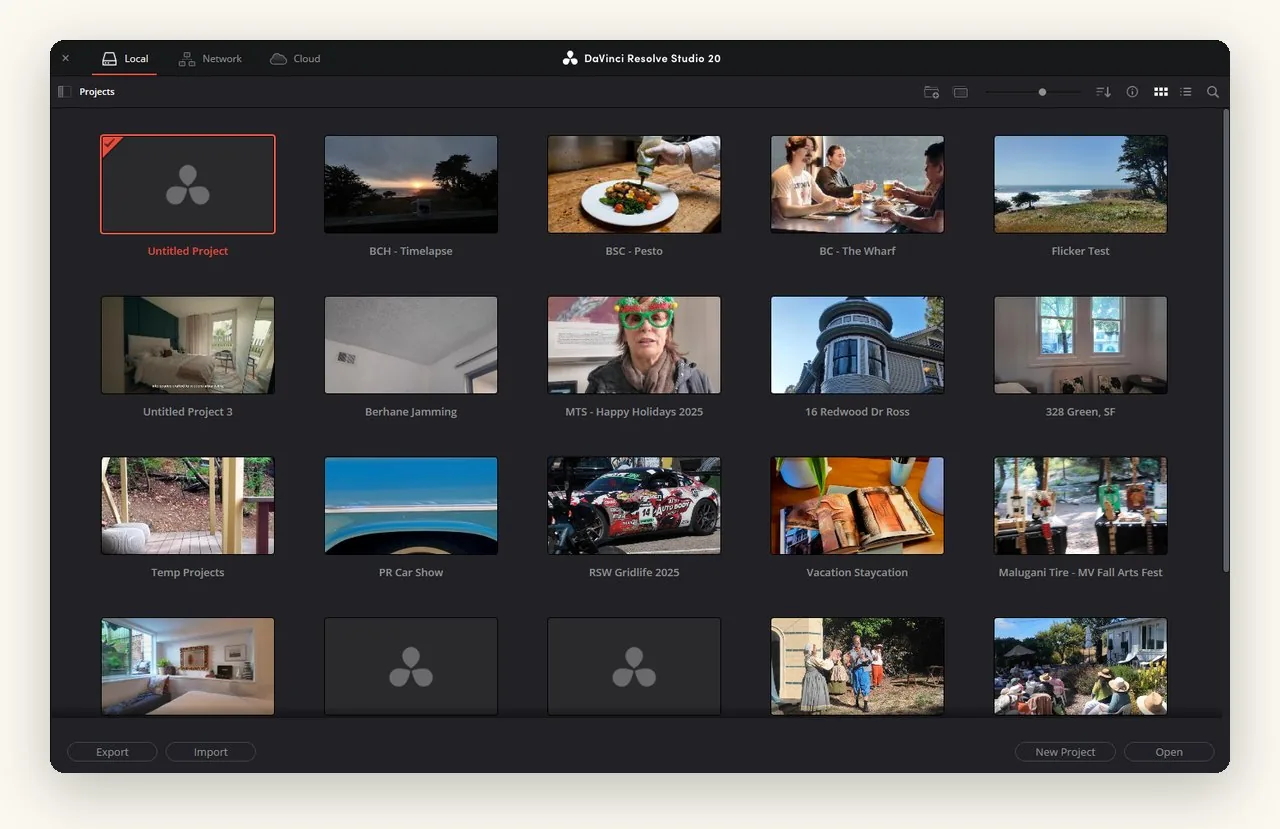This screenshot has height=829, width=1280.
Task: Select the Flicker Test project thumbnail
Action: [x=1080, y=184]
